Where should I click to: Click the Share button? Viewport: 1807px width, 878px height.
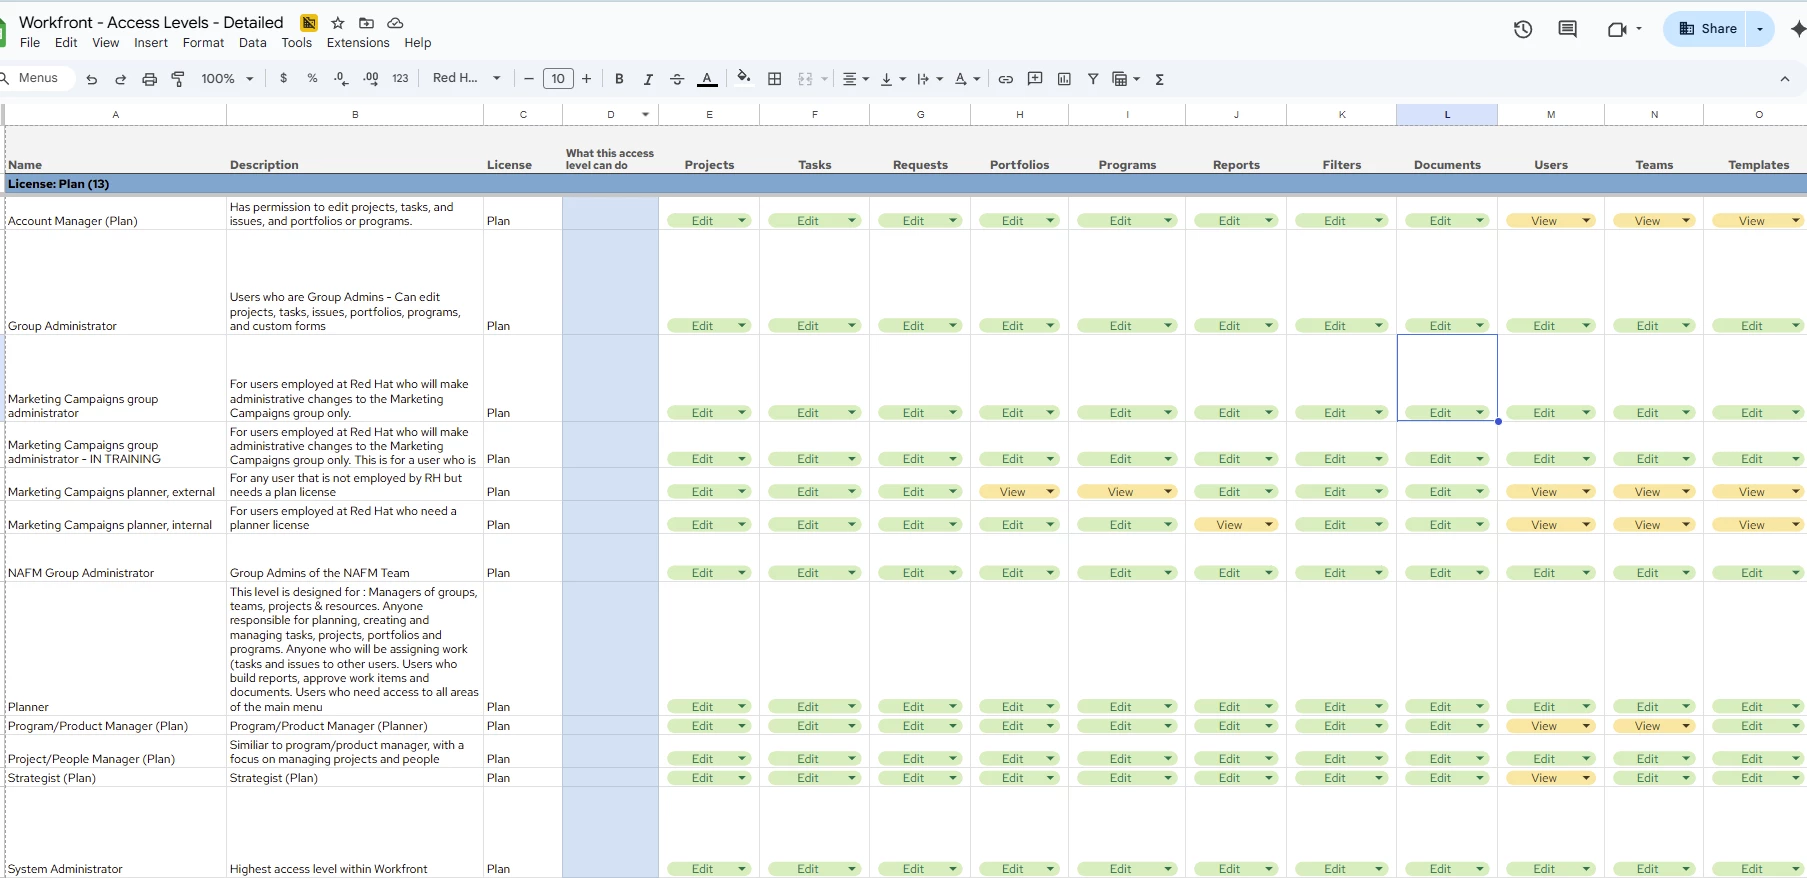(1706, 29)
